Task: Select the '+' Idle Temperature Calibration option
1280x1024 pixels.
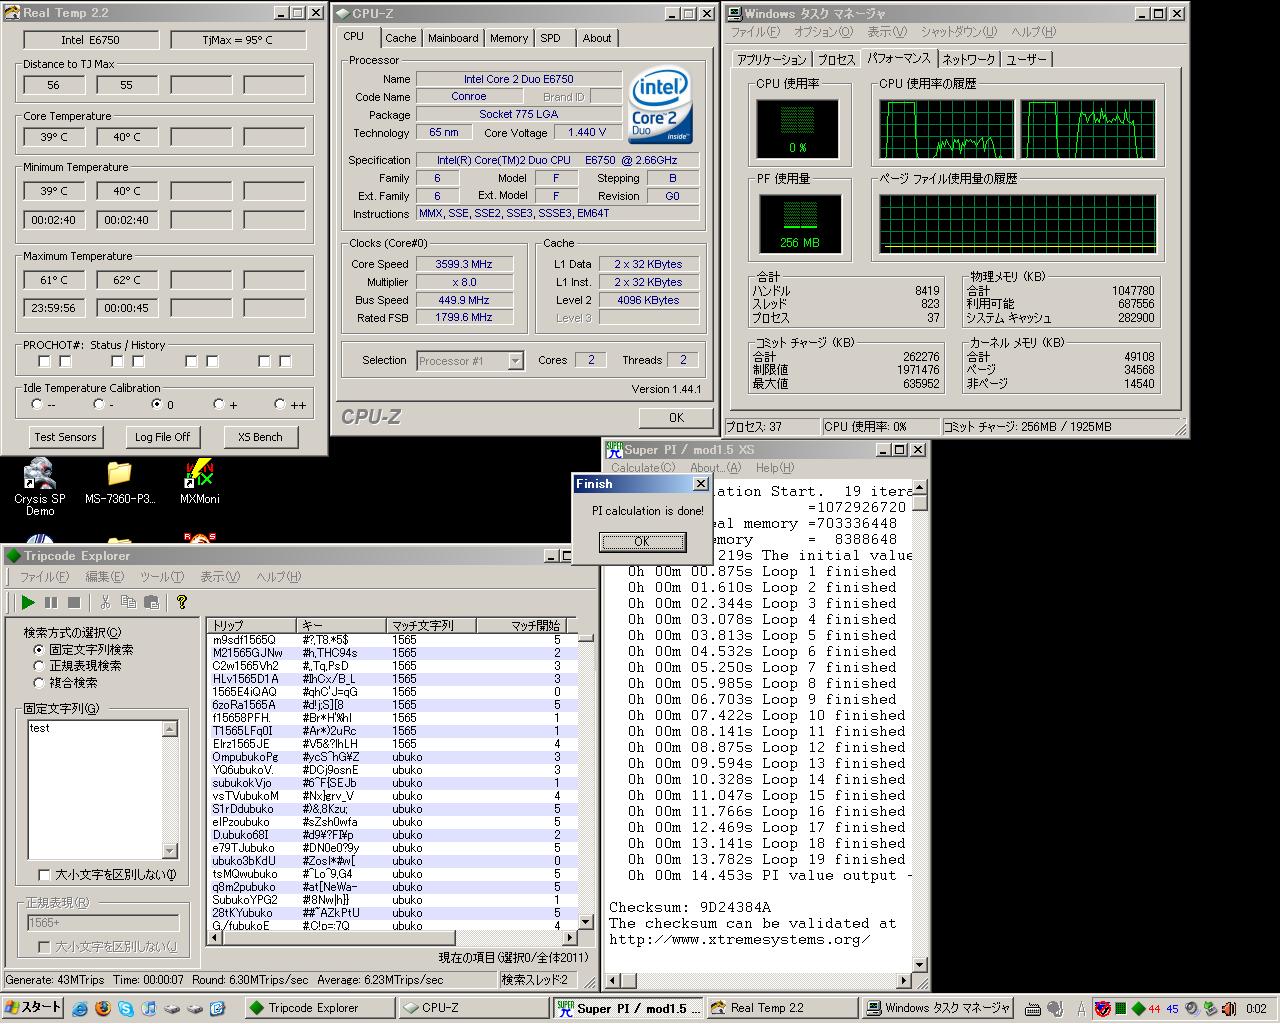Action: coord(219,405)
